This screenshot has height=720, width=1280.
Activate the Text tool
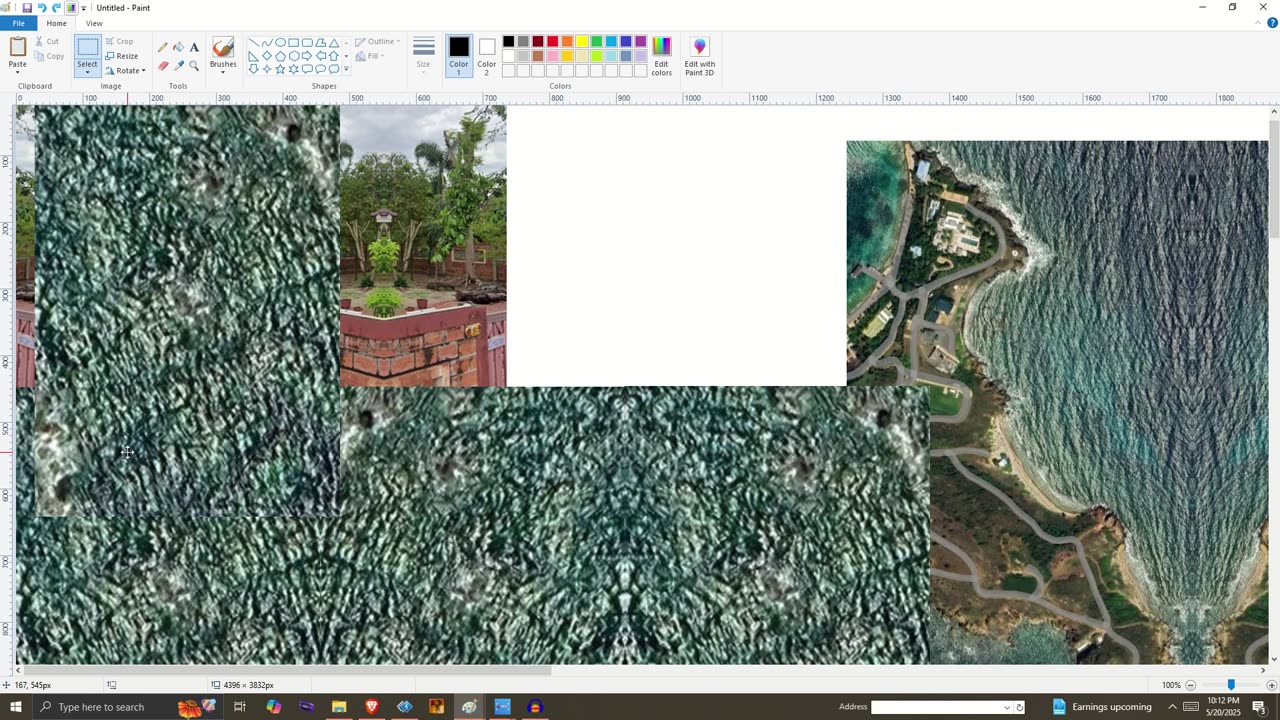click(194, 47)
